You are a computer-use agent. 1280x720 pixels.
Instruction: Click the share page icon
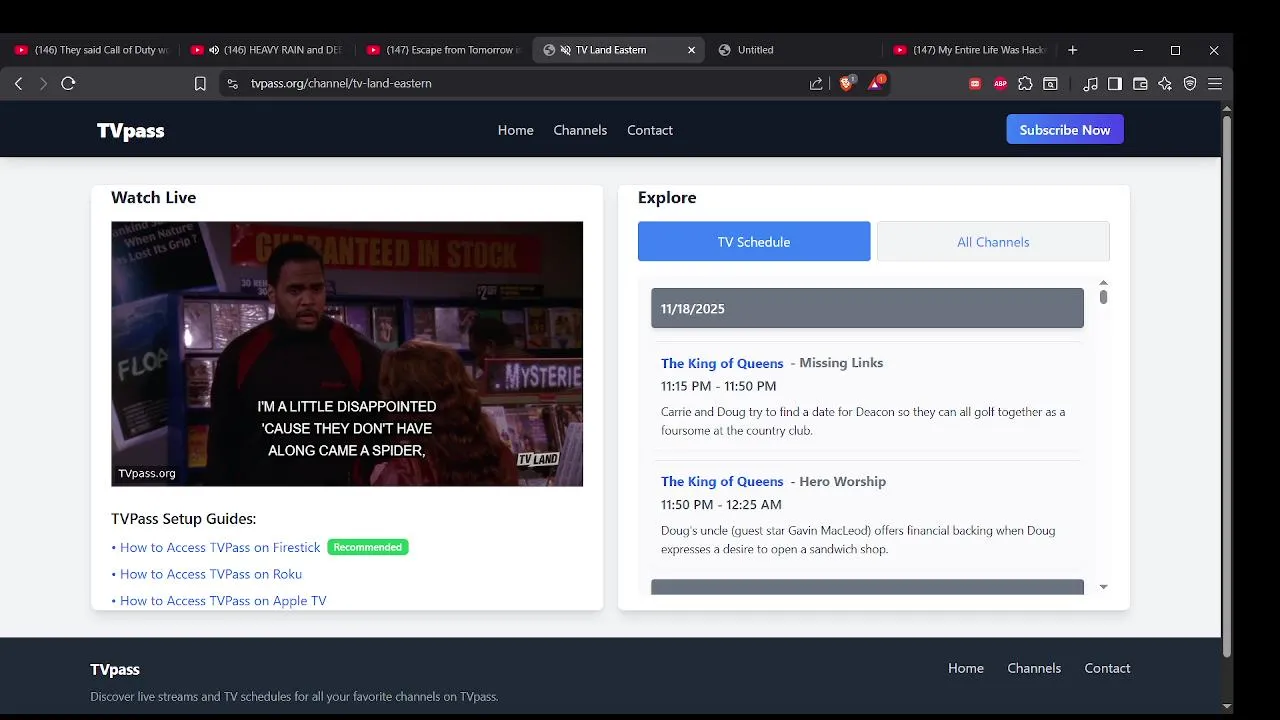point(816,84)
